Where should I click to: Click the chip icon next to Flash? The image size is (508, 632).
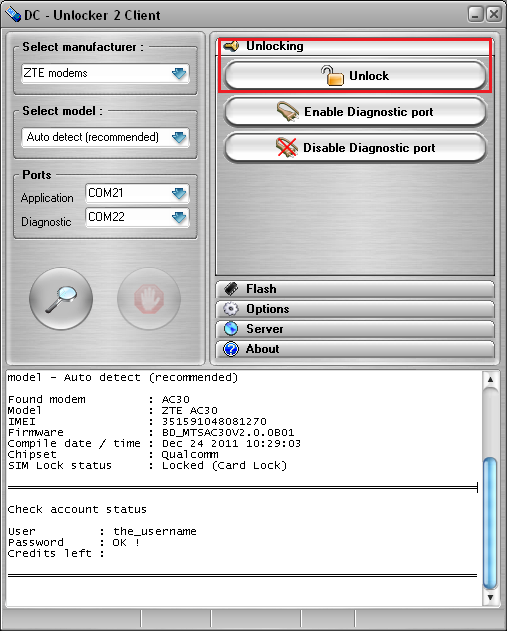pos(231,289)
